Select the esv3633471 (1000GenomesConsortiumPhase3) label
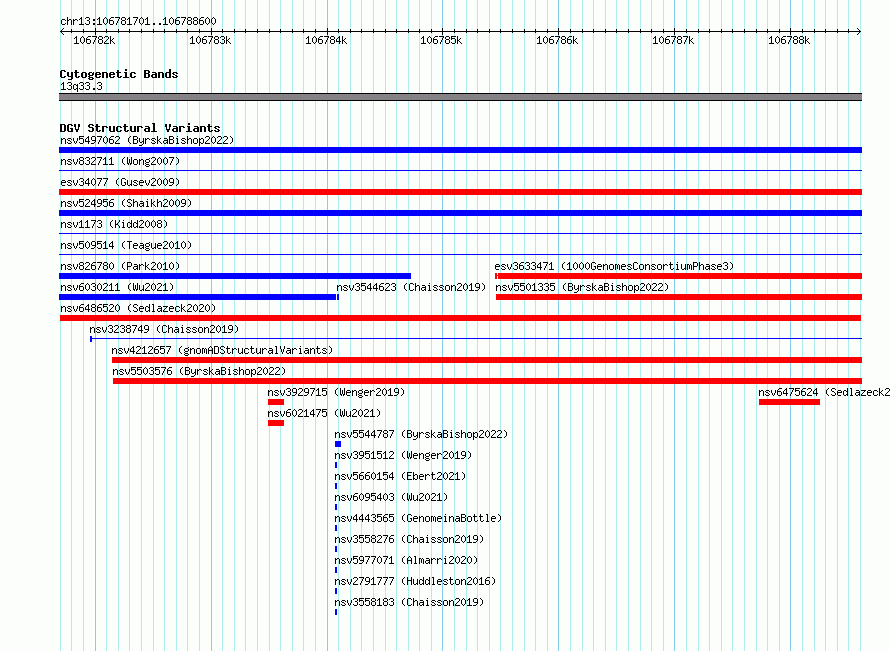The image size is (890, 651). tap(614, 266)
